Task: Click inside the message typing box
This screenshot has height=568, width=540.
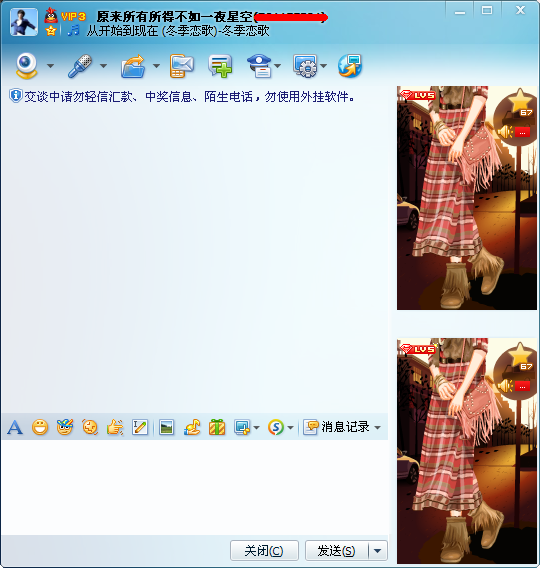Action: 194,487
